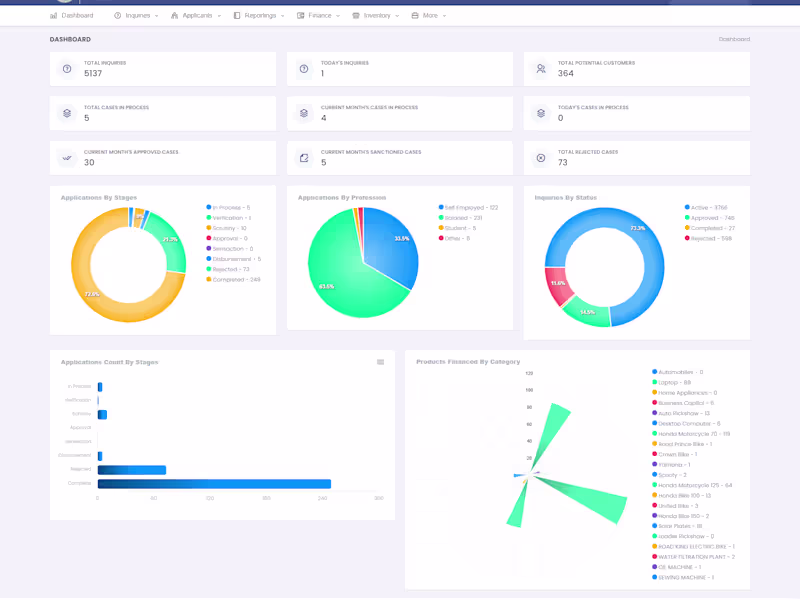800x600 pixels.
Task: Expand the Reportings dropdown chevron
Action: click(x=283, y=16)
